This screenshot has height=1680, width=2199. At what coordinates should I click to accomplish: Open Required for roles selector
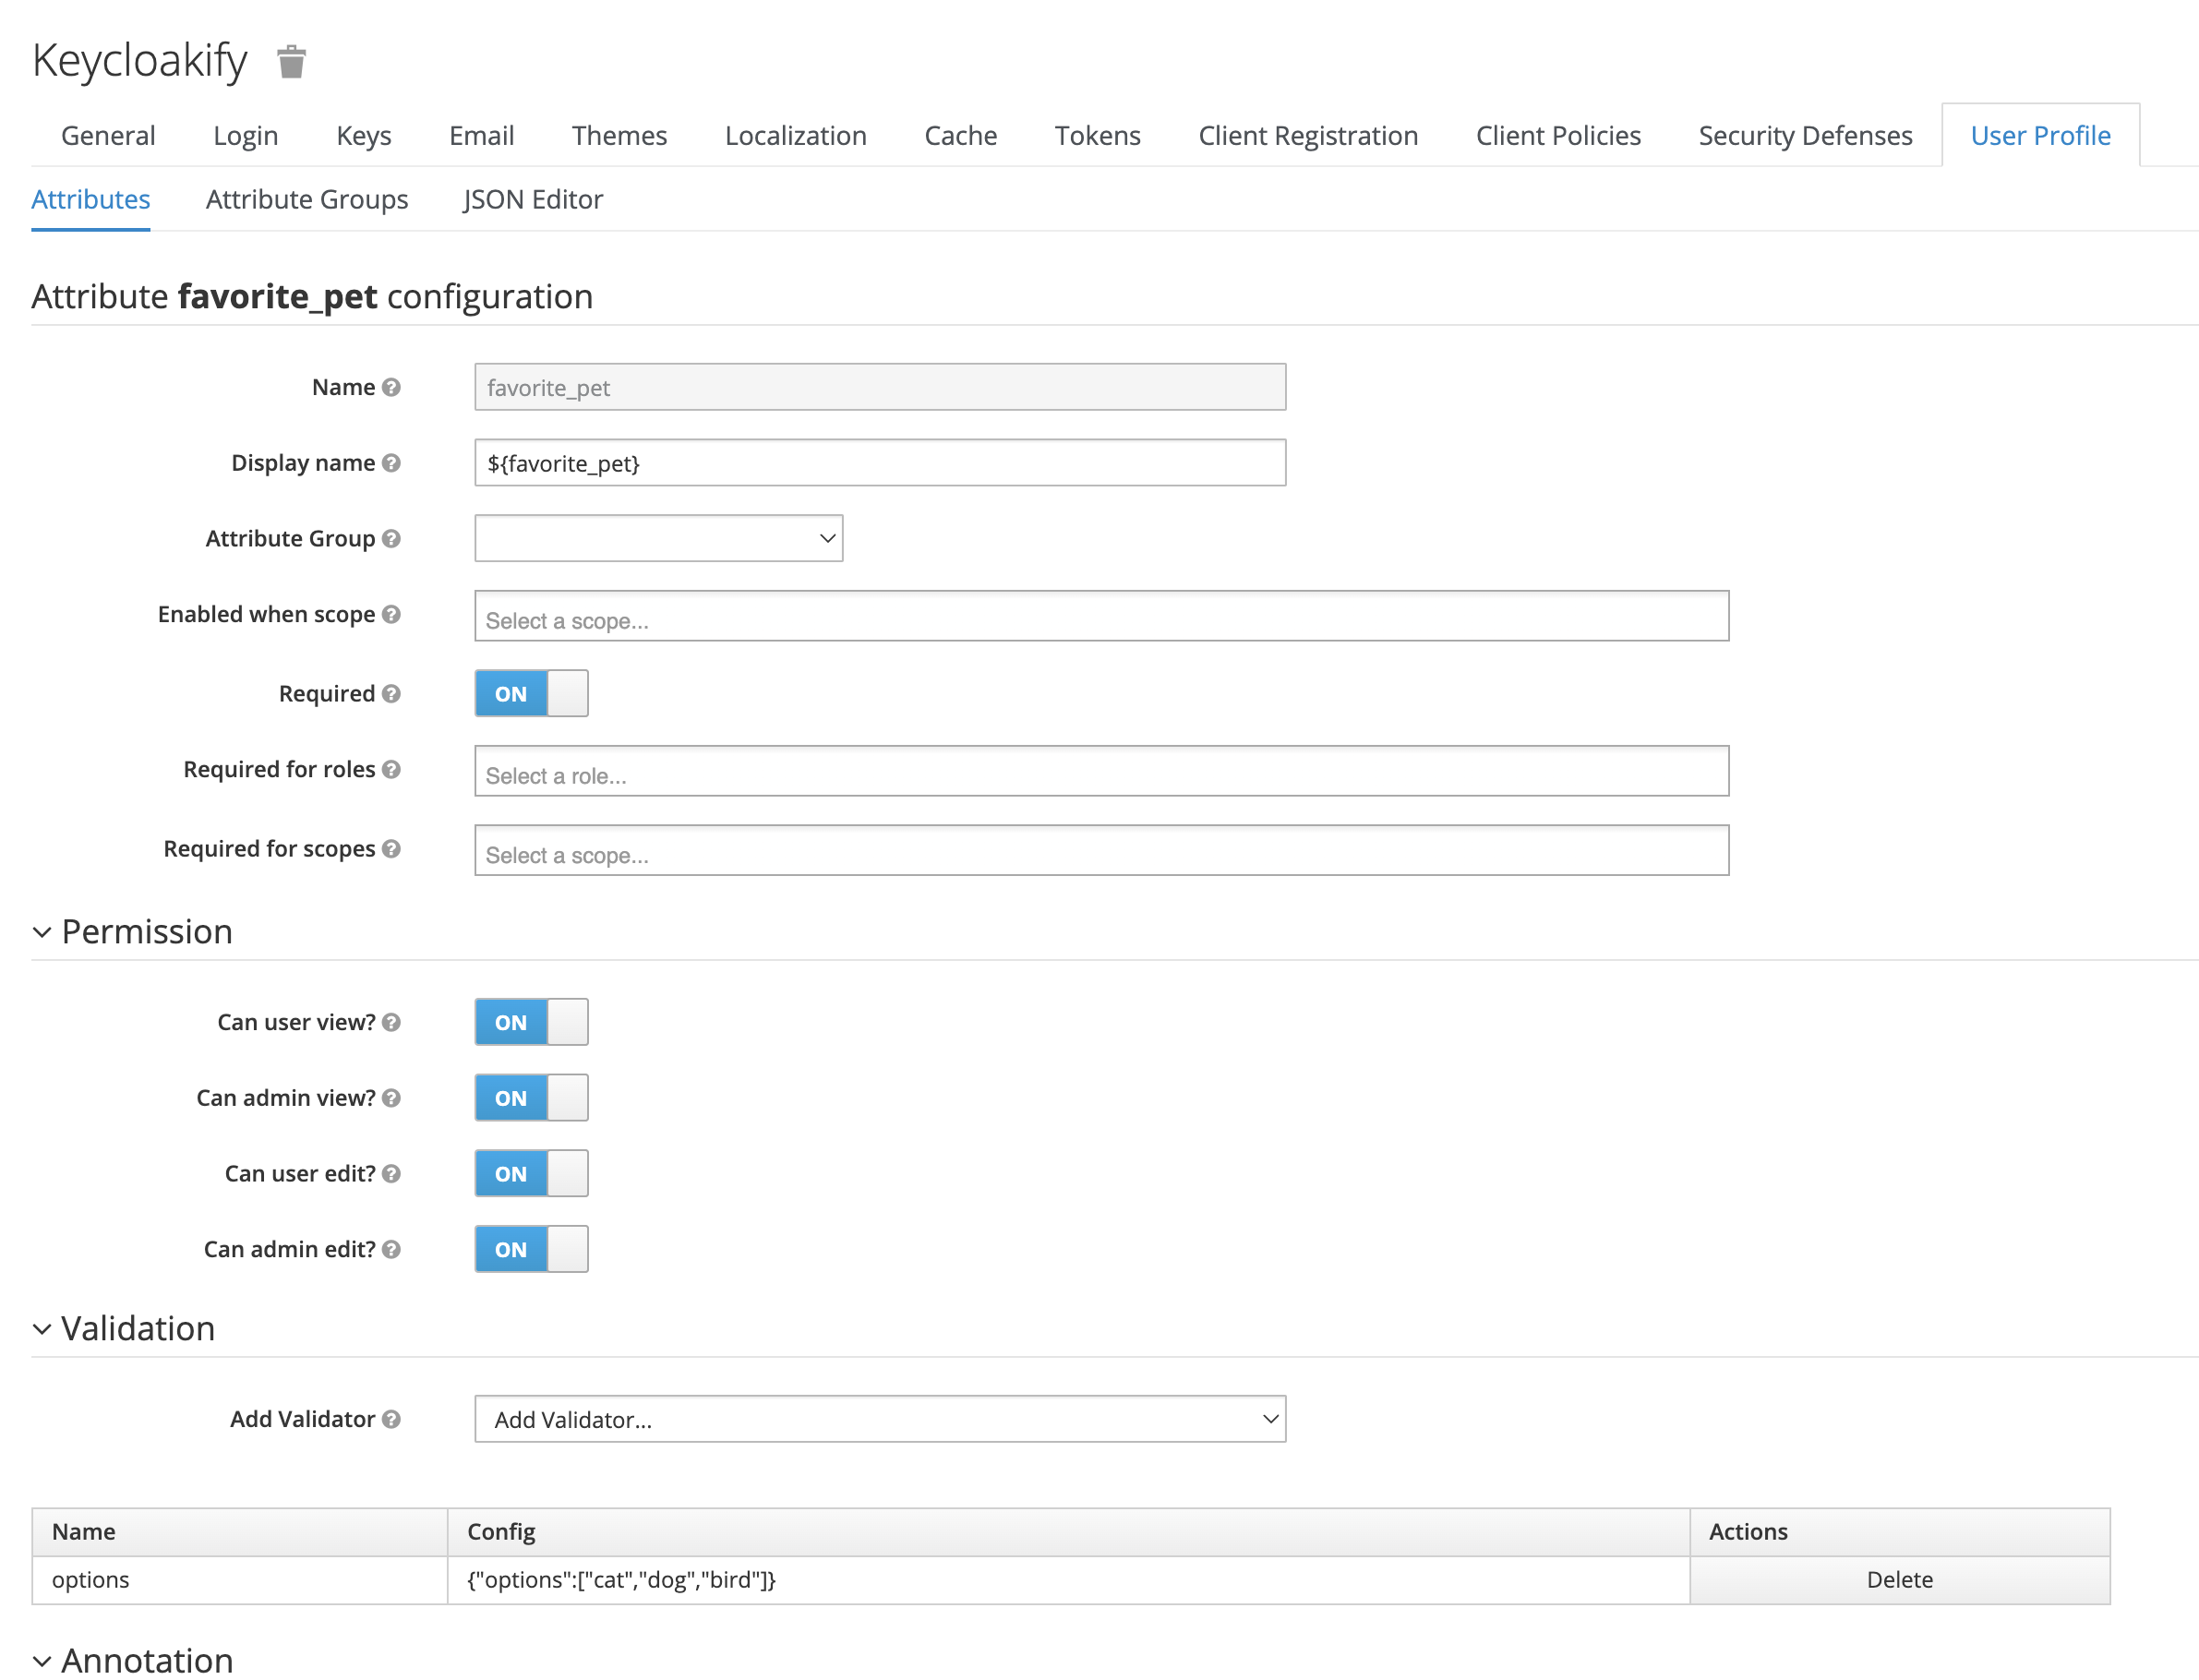[x=1102, y=771]
